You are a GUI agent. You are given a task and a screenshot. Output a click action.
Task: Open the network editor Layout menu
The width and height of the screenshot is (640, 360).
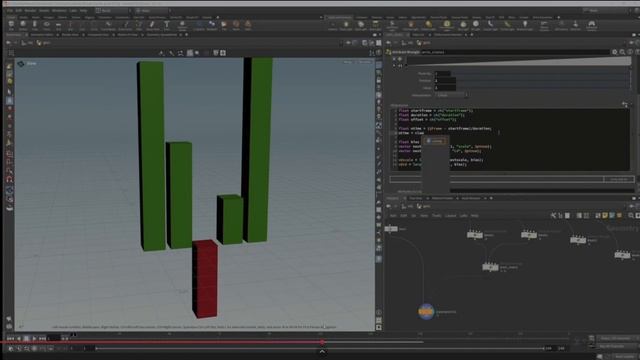[451, 216]
